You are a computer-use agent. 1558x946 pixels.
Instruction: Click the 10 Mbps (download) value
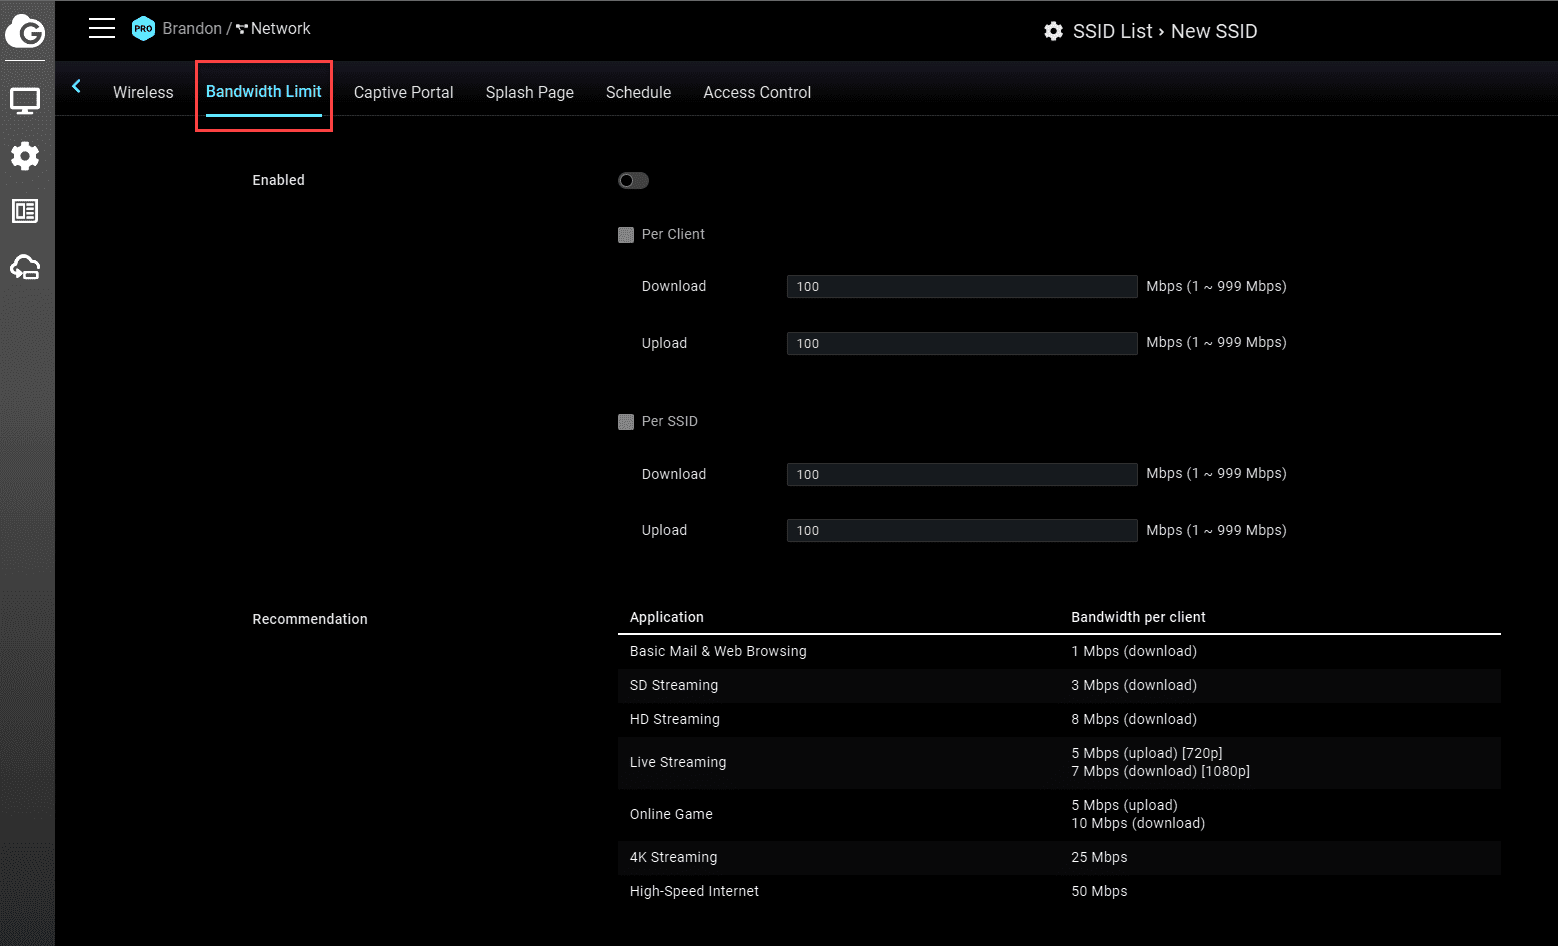pyautogui.click(x=1138, y=823)
